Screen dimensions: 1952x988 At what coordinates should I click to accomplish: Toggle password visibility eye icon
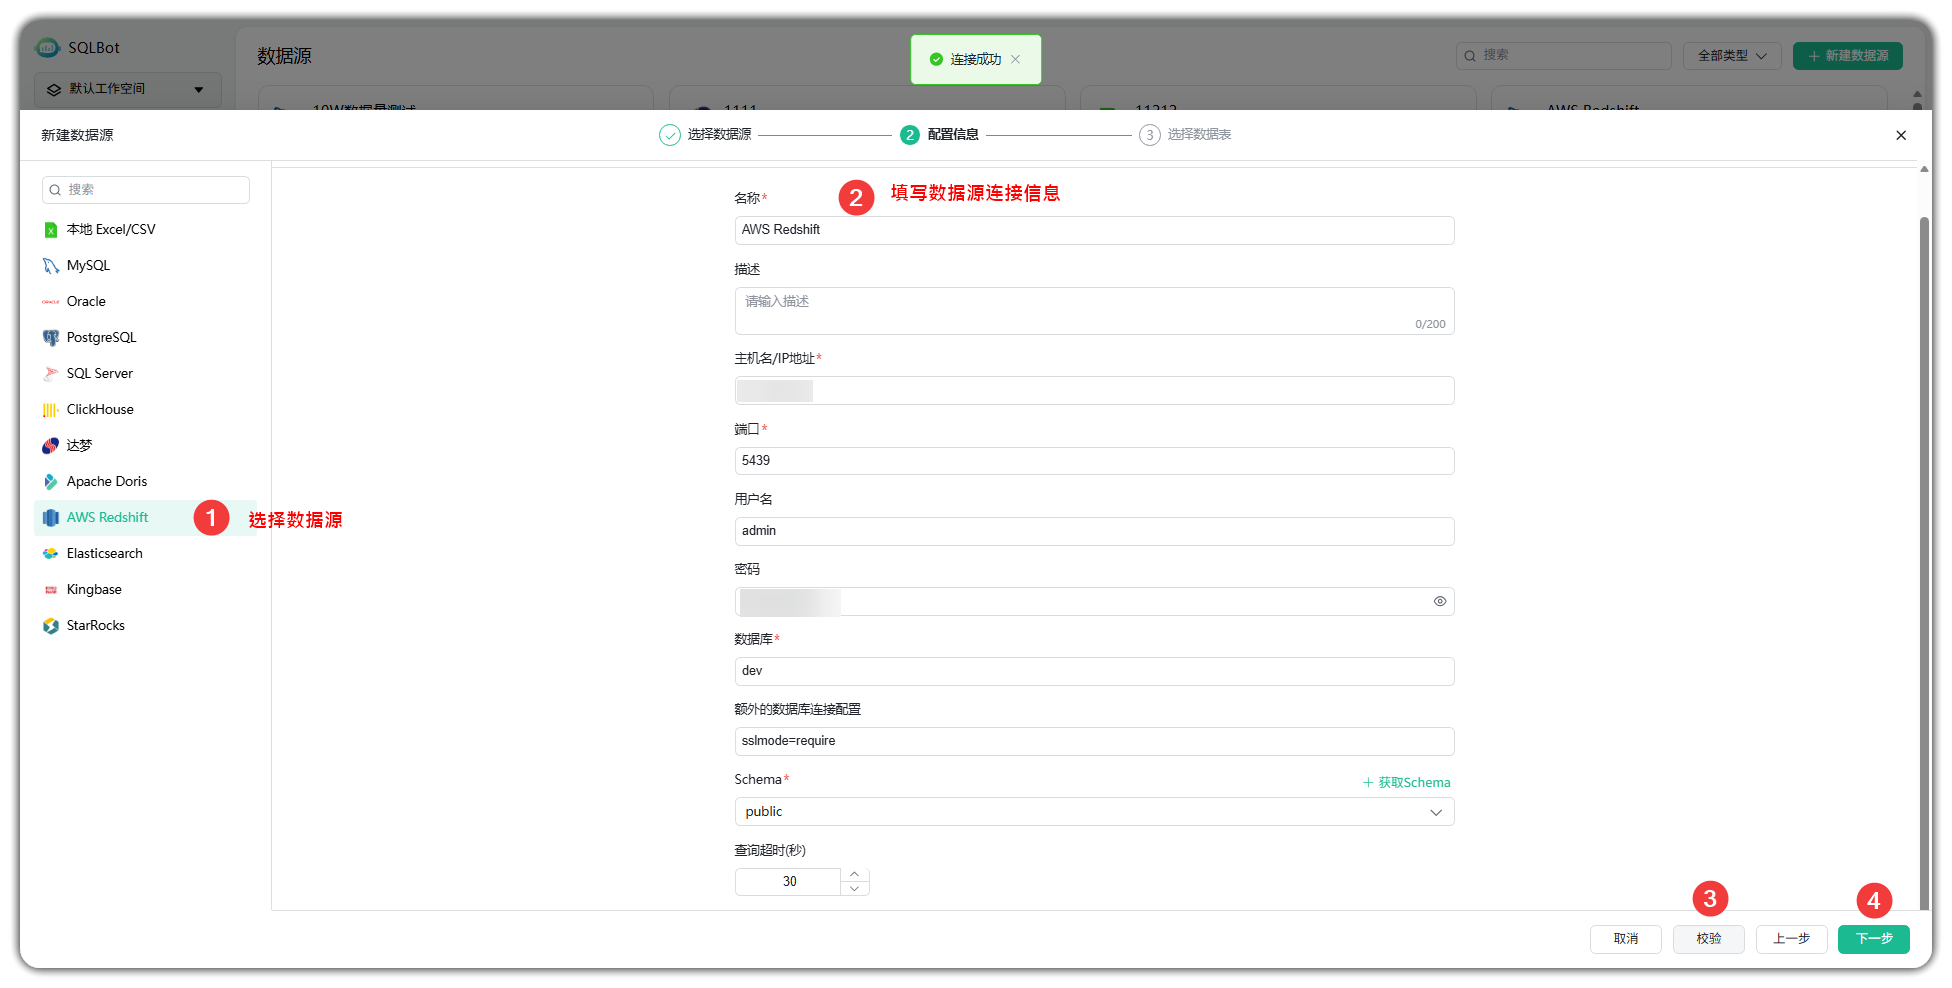[x=1439, y=601]
